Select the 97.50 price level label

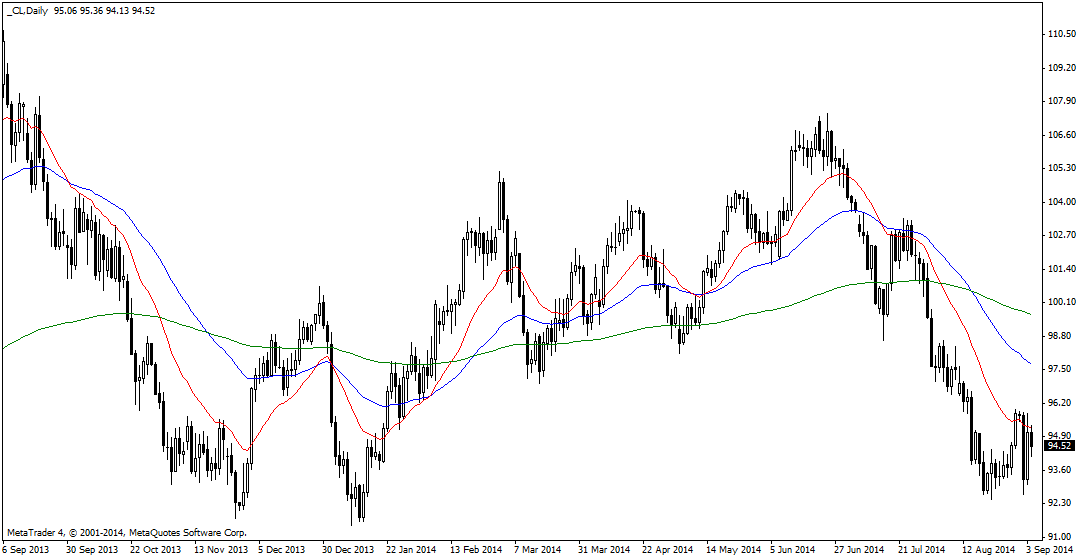tap(1061, 369)
